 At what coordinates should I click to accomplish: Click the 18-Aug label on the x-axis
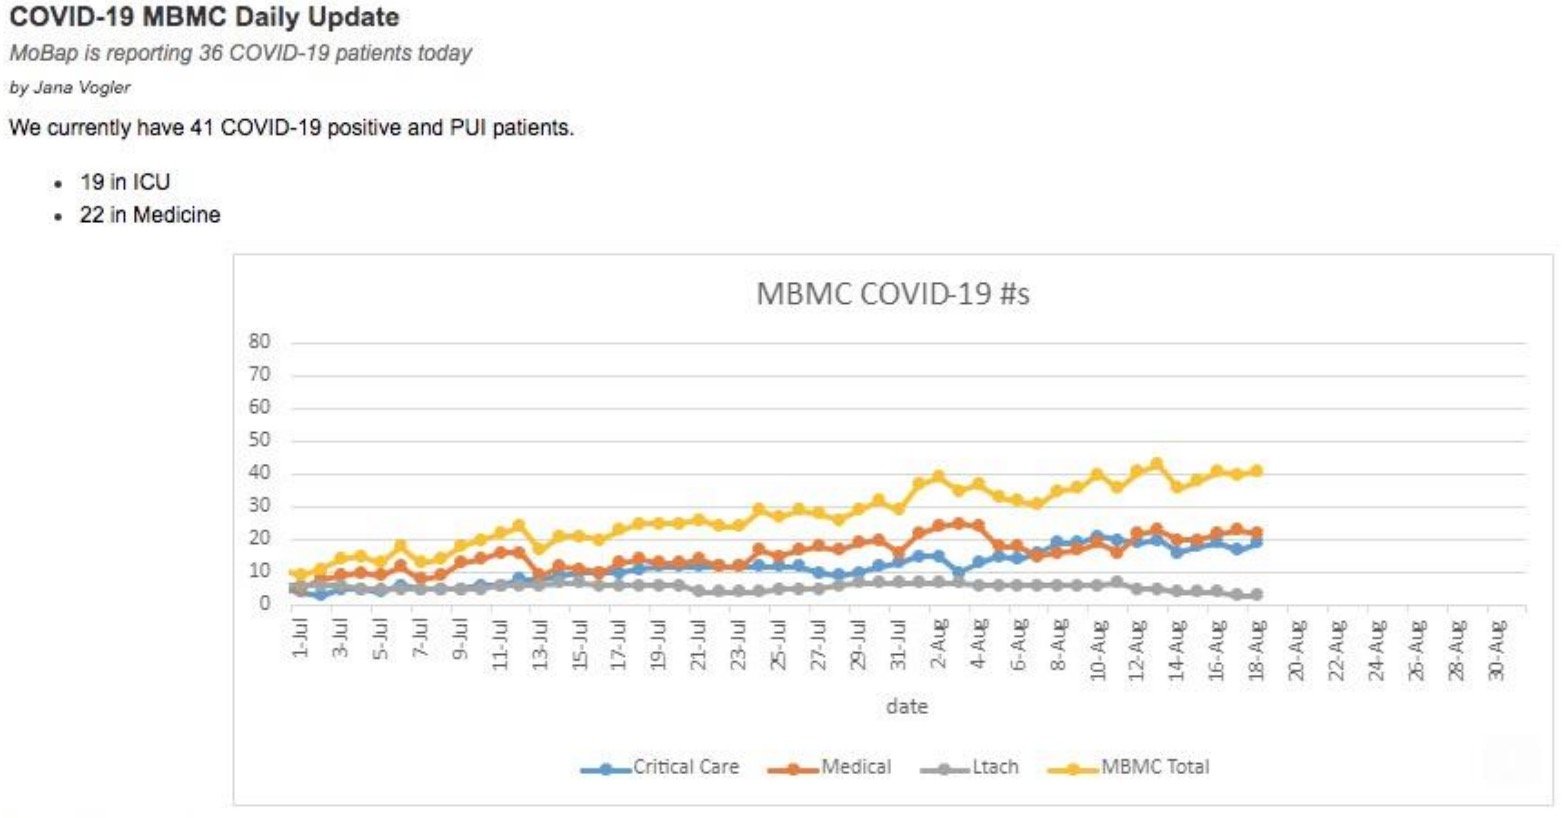point(1257,649)
